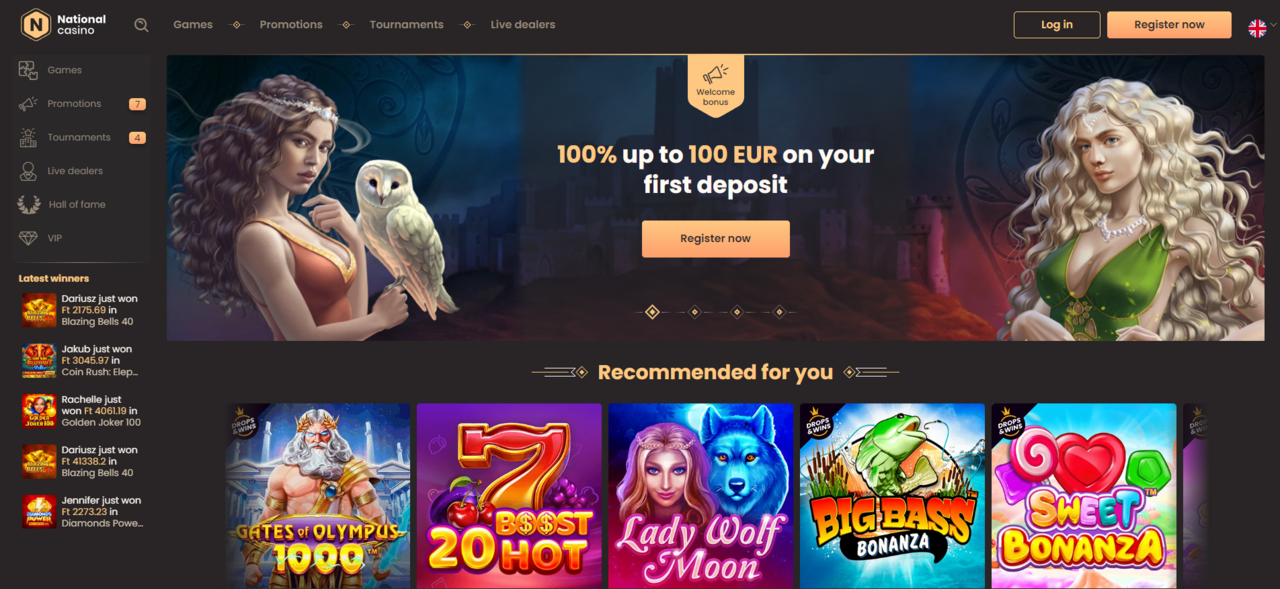Click the Promotions count badge in sidebar

coord(137,104)
